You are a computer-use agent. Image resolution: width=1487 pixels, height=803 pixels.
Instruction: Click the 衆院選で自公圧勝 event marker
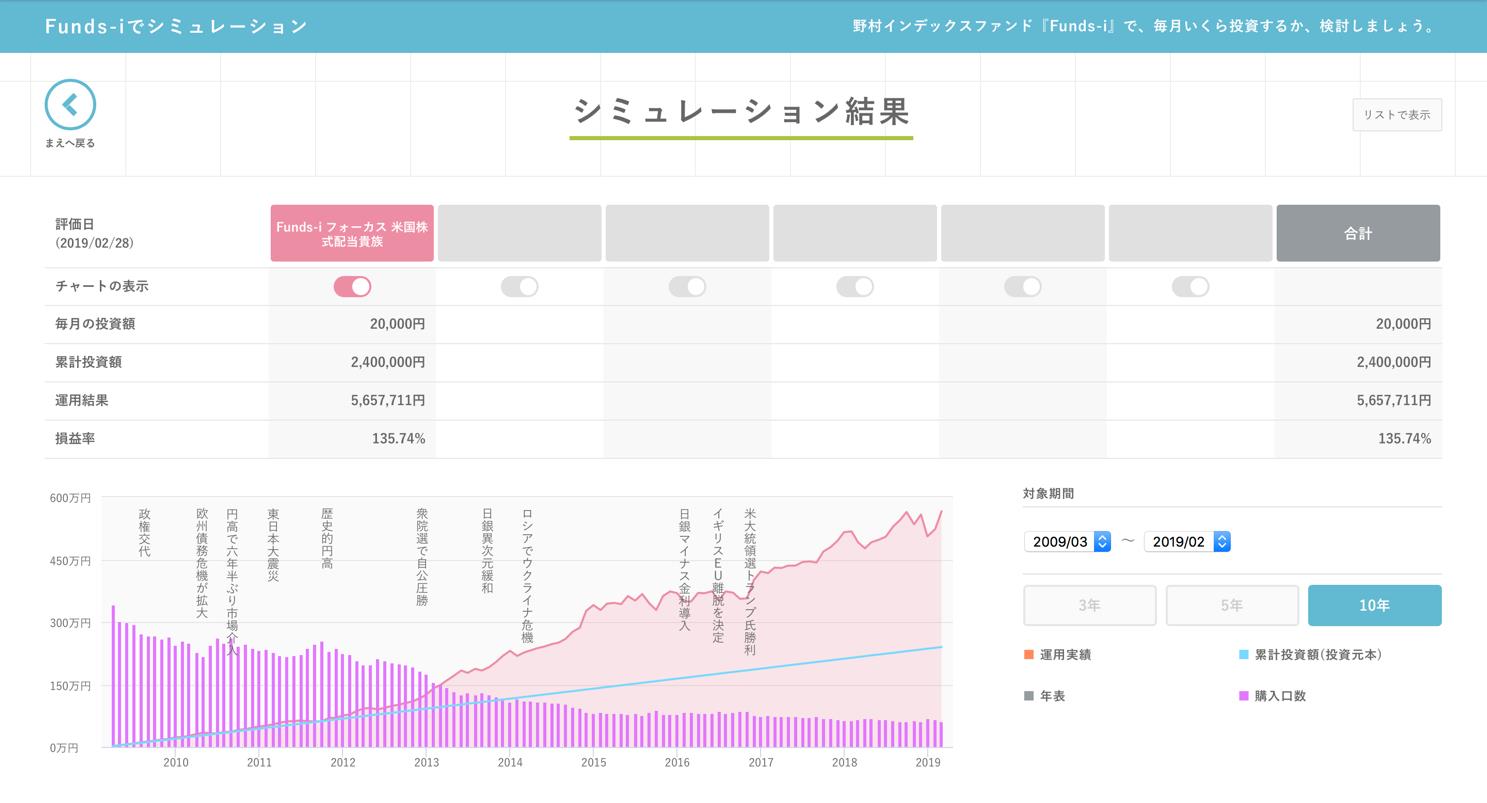click(422, 557)
